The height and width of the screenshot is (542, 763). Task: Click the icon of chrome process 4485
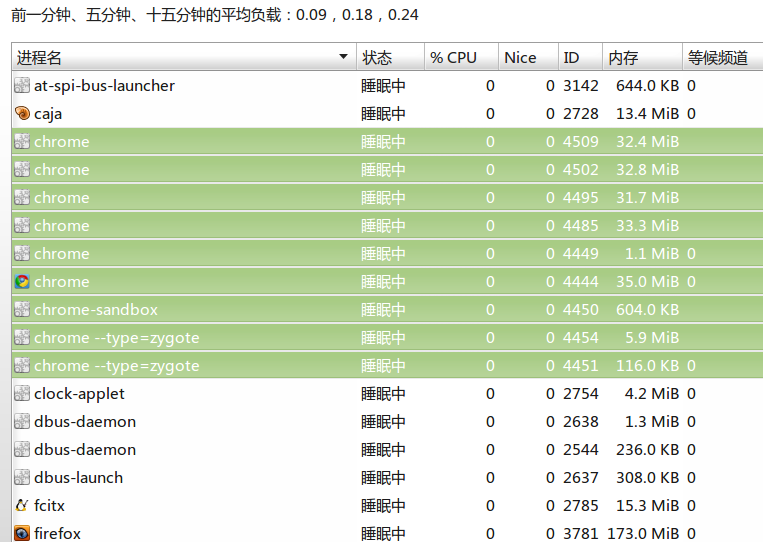tap(22, 225)
